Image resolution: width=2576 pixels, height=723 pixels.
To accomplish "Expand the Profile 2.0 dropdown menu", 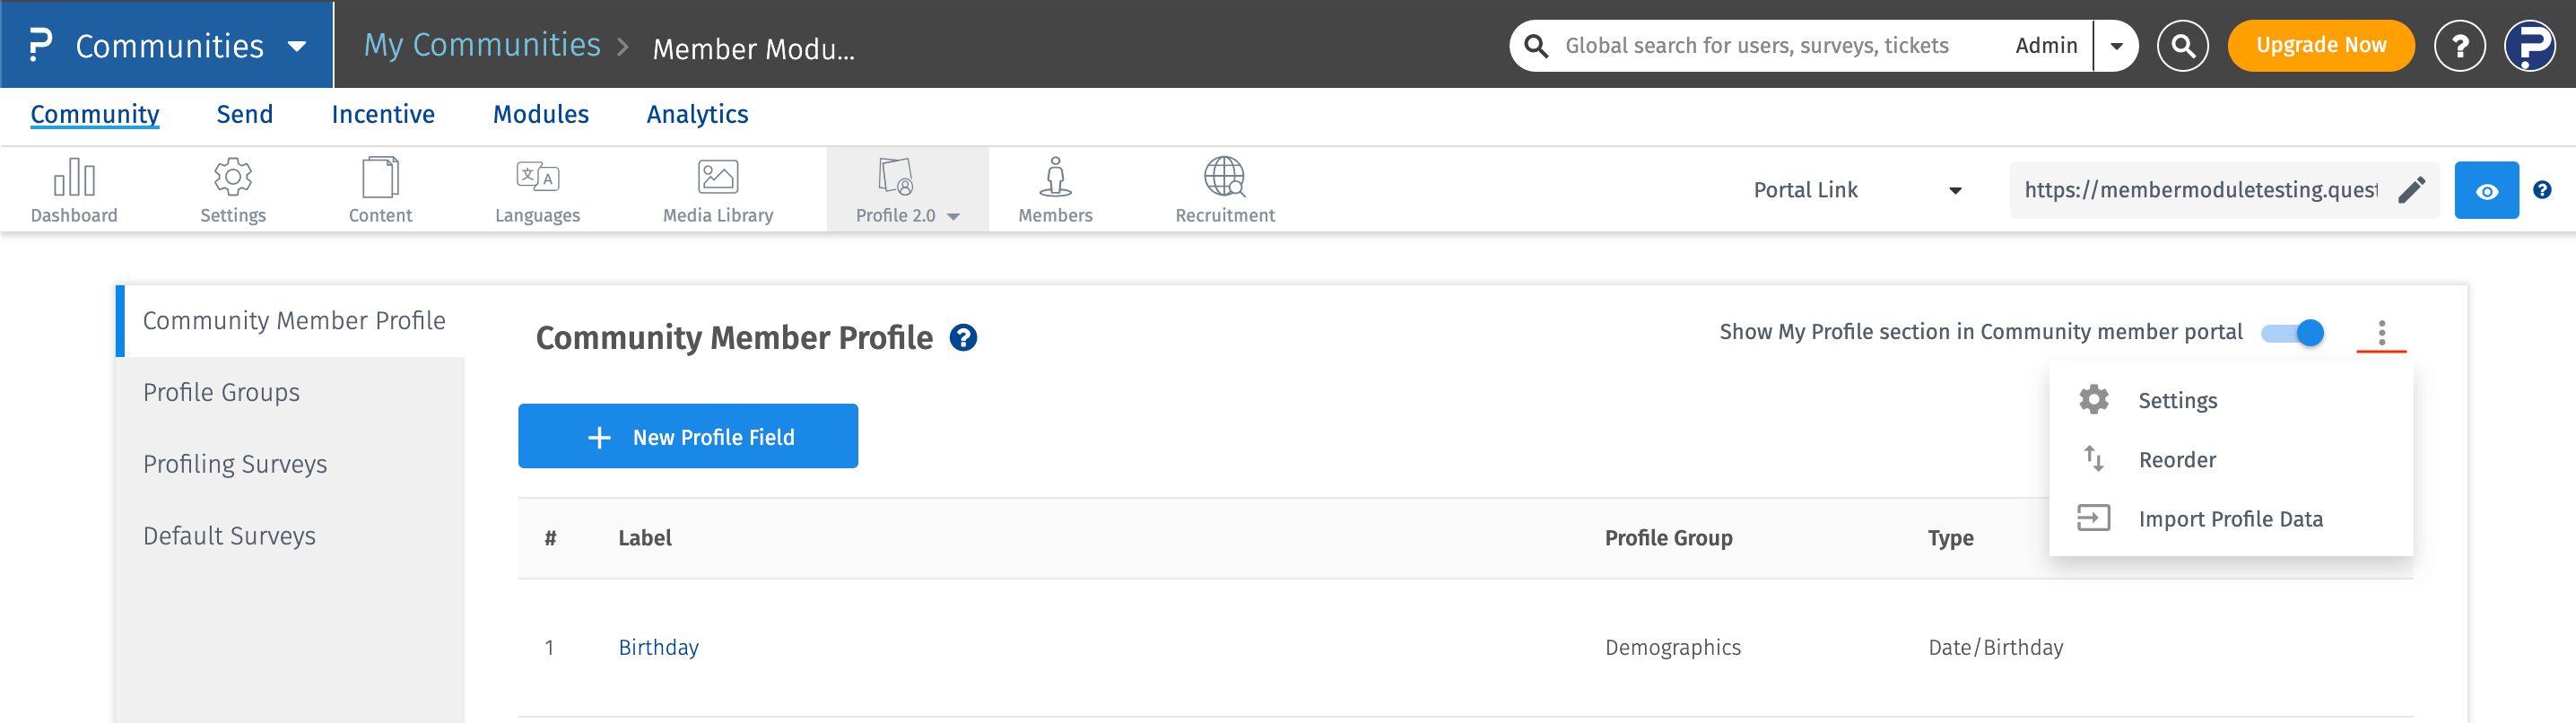I will point(953,216).
